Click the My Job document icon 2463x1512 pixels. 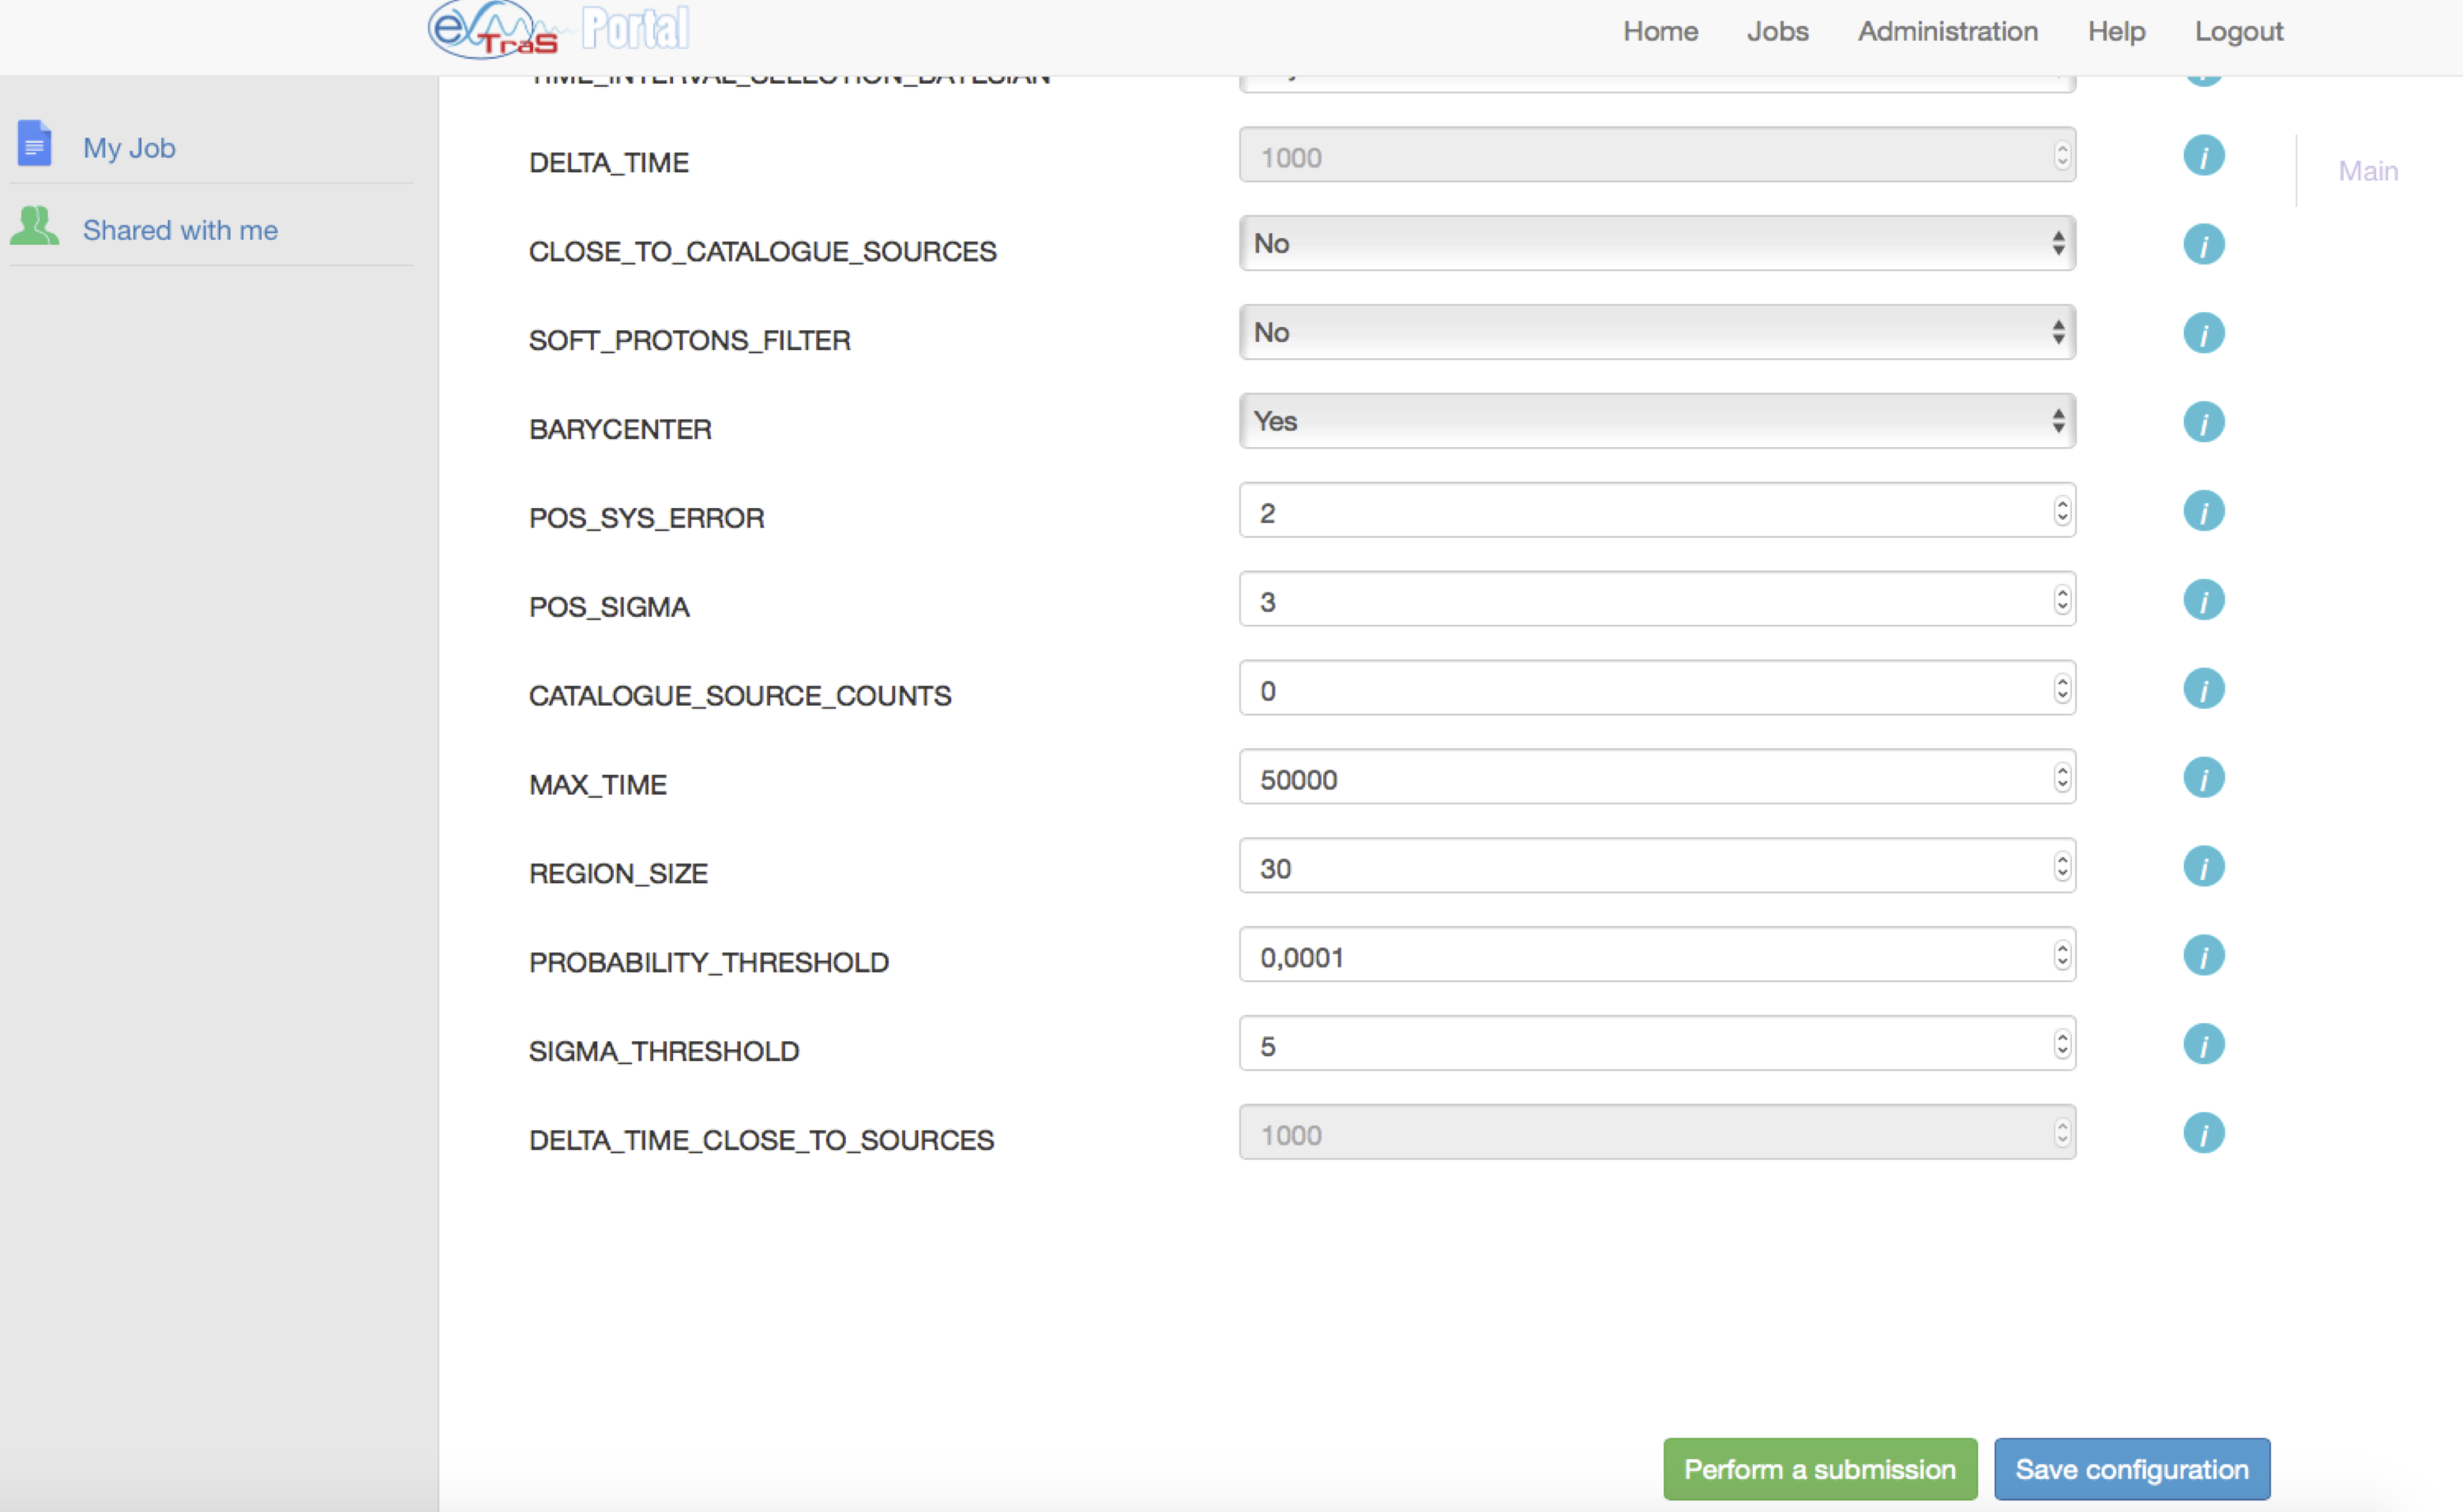(34, 144)
